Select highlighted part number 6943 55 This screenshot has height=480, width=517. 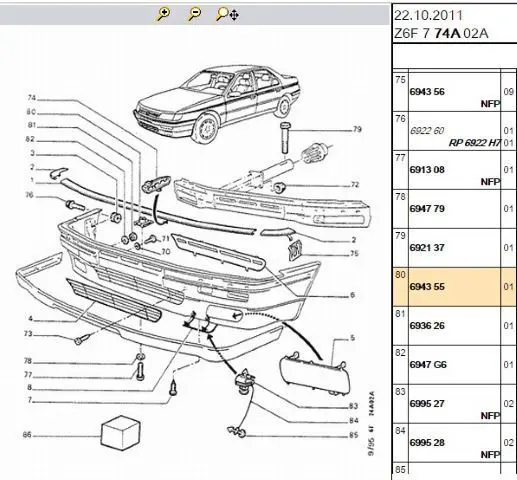[427, 287]
